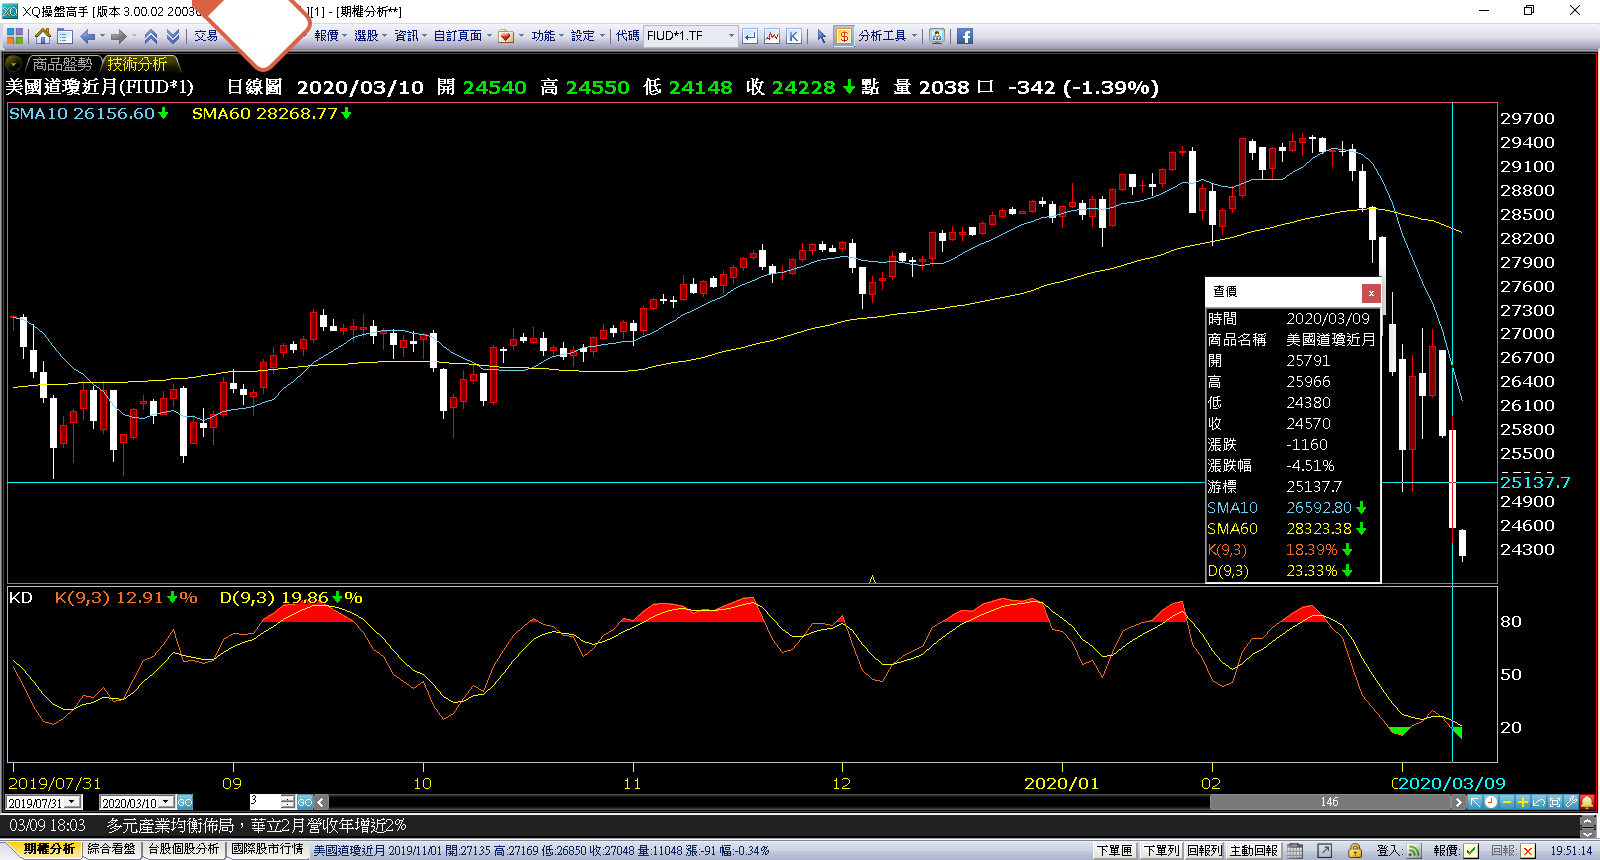Screen dimensions: 1600x860
Task: Click the padlock icon in status bar
Action: point(1355,850)
